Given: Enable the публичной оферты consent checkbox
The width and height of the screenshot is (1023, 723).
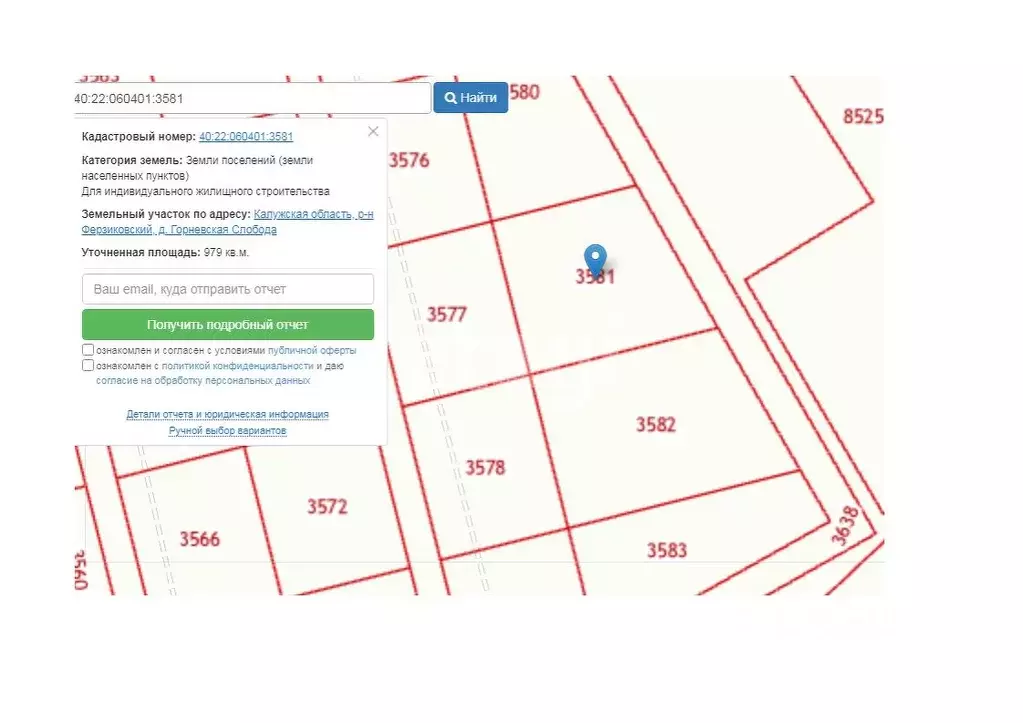Looking at the screenshot, I should [89, 348].
